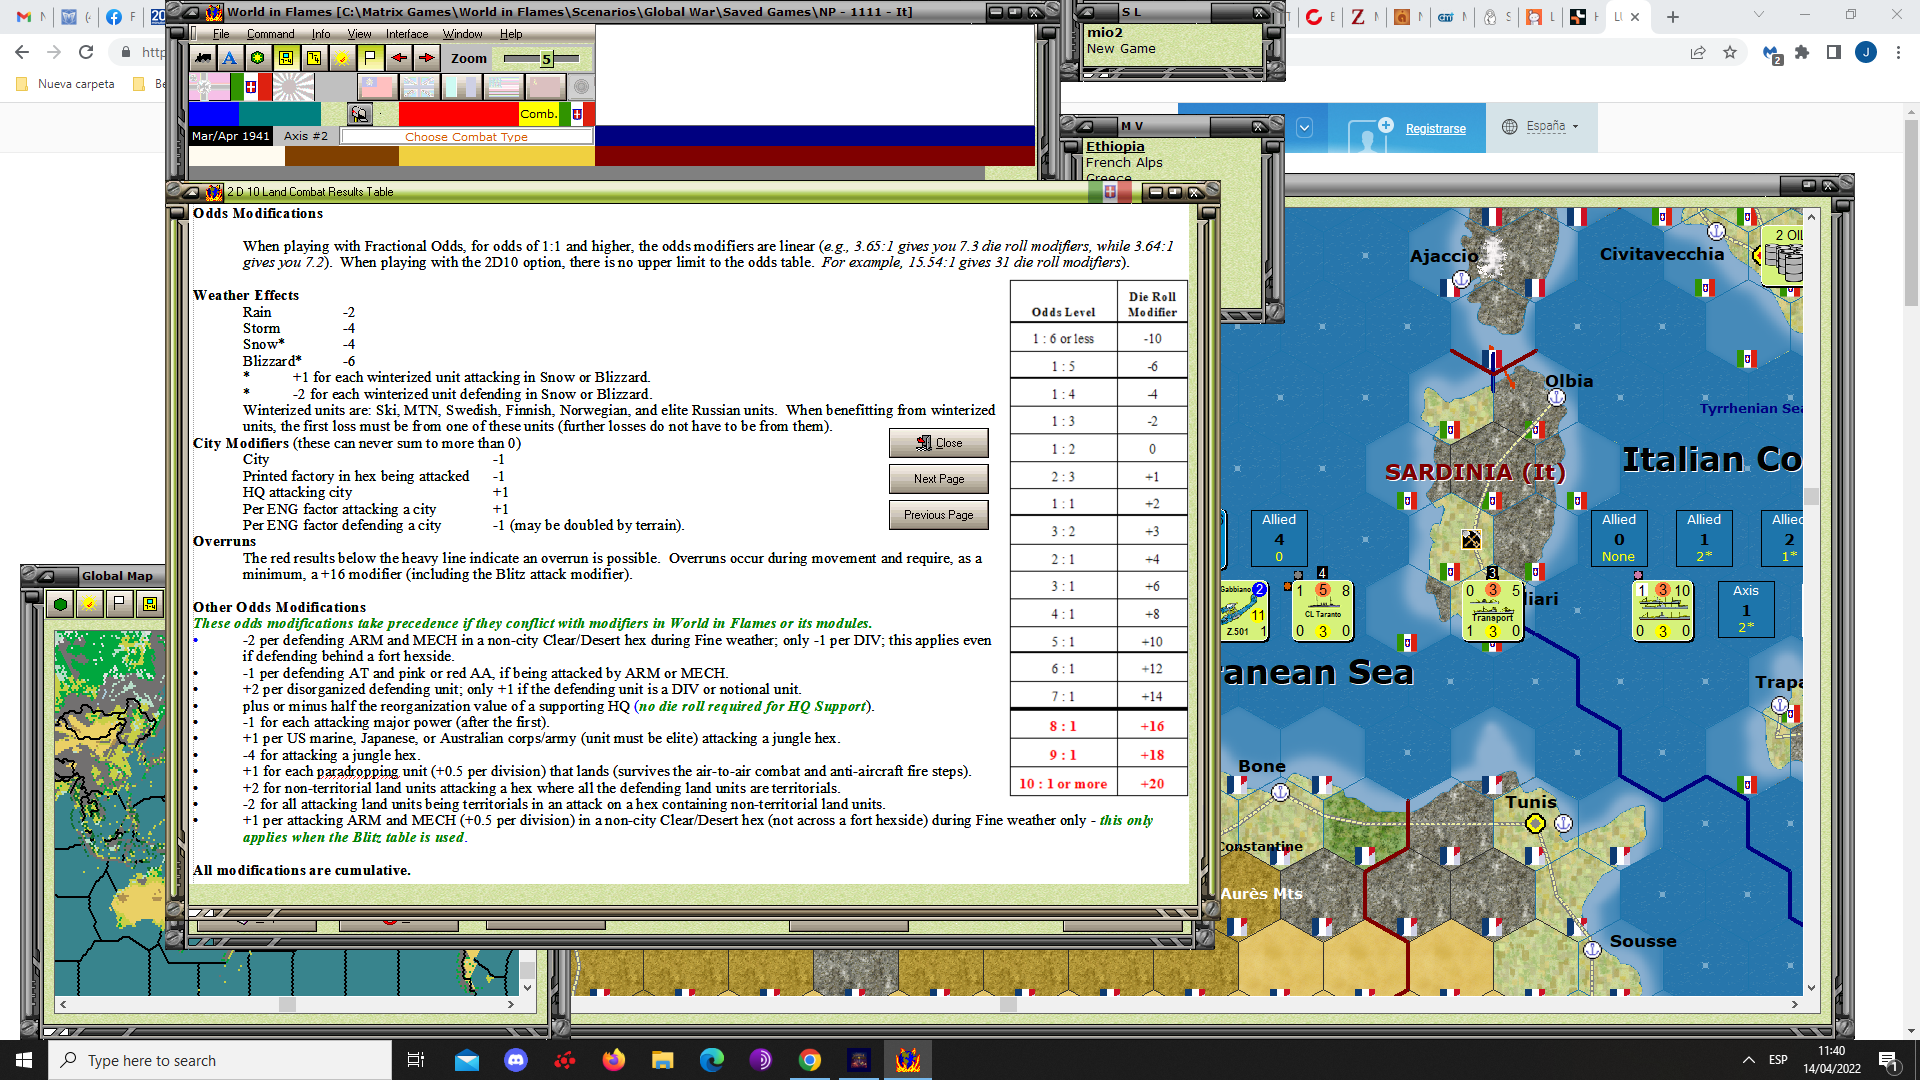Open the View menu
Screen dimensions: 1920x1080
point(359,34)
